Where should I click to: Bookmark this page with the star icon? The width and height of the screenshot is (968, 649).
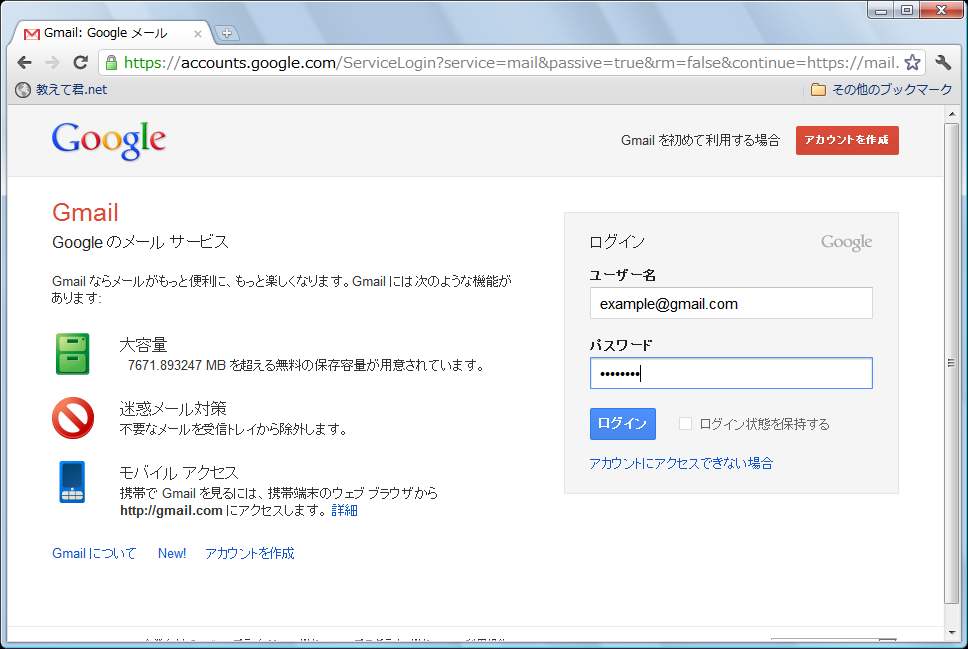912,62
